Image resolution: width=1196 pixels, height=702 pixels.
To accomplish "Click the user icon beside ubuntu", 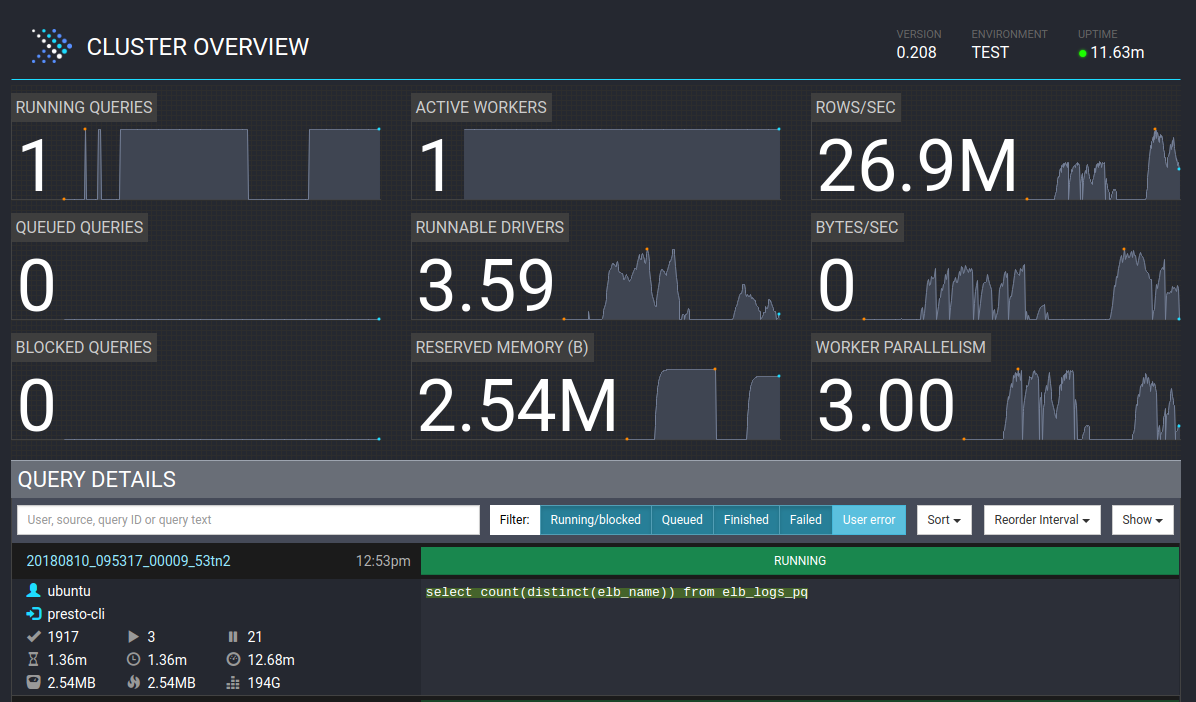I will click(x=34, y=591).
